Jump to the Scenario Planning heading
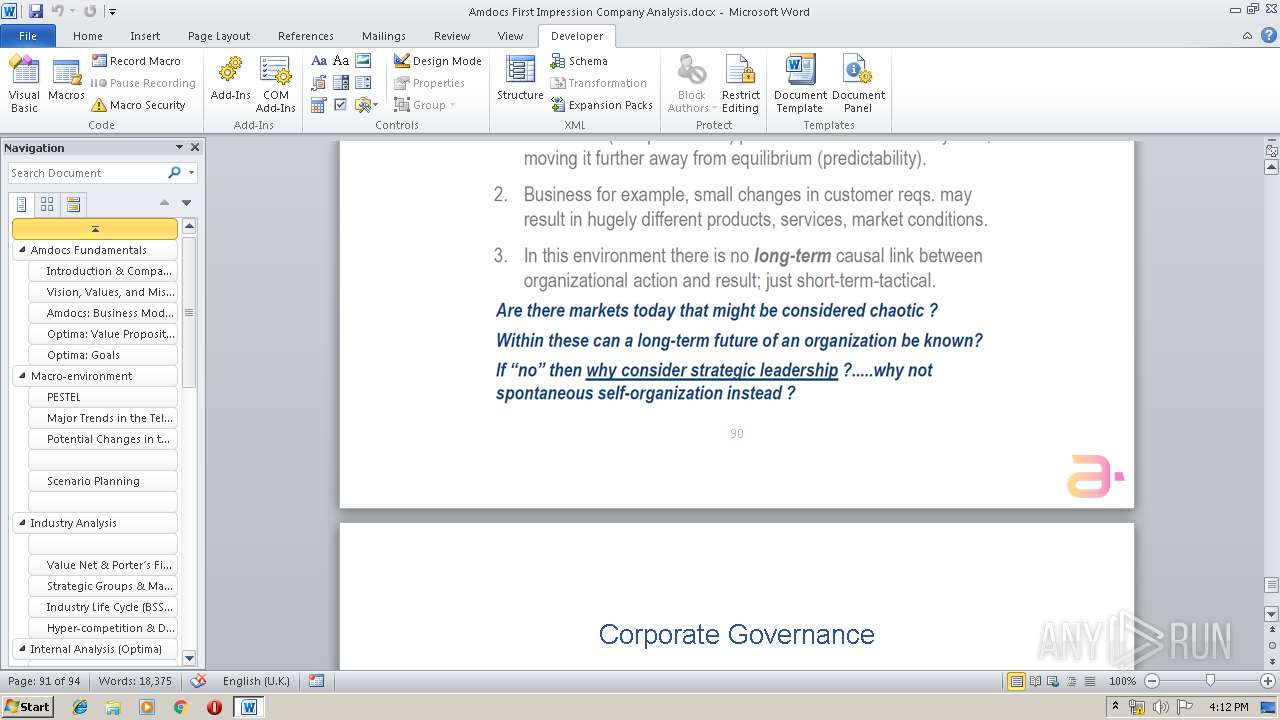 click(x=103, y=481)
